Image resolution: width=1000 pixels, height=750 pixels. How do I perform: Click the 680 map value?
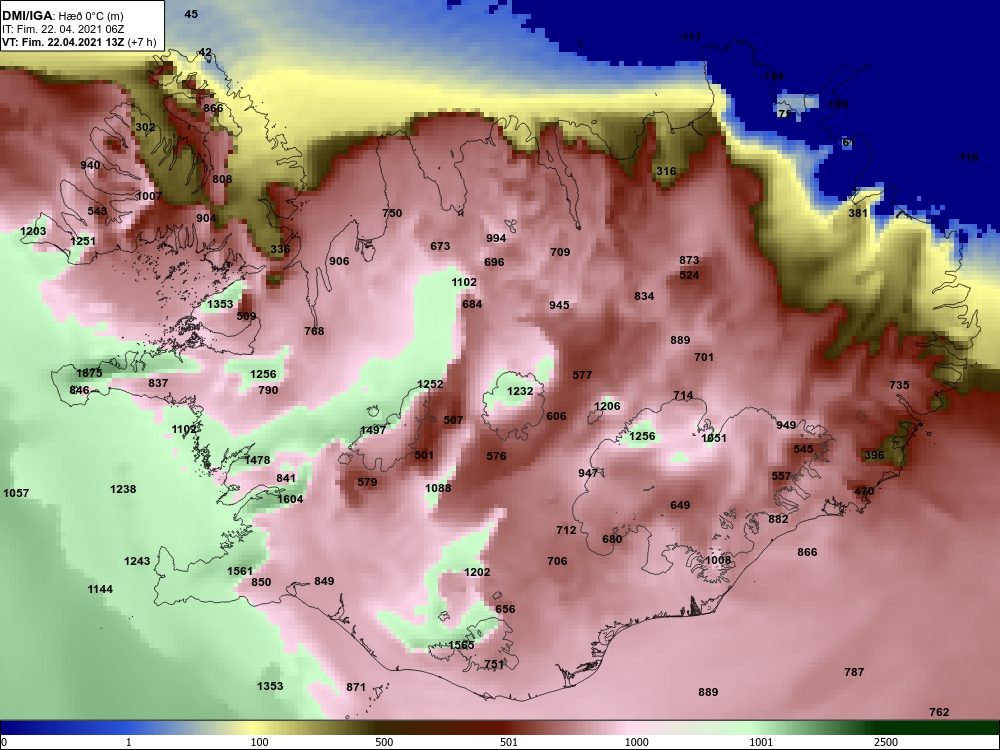tap(612, 539)
